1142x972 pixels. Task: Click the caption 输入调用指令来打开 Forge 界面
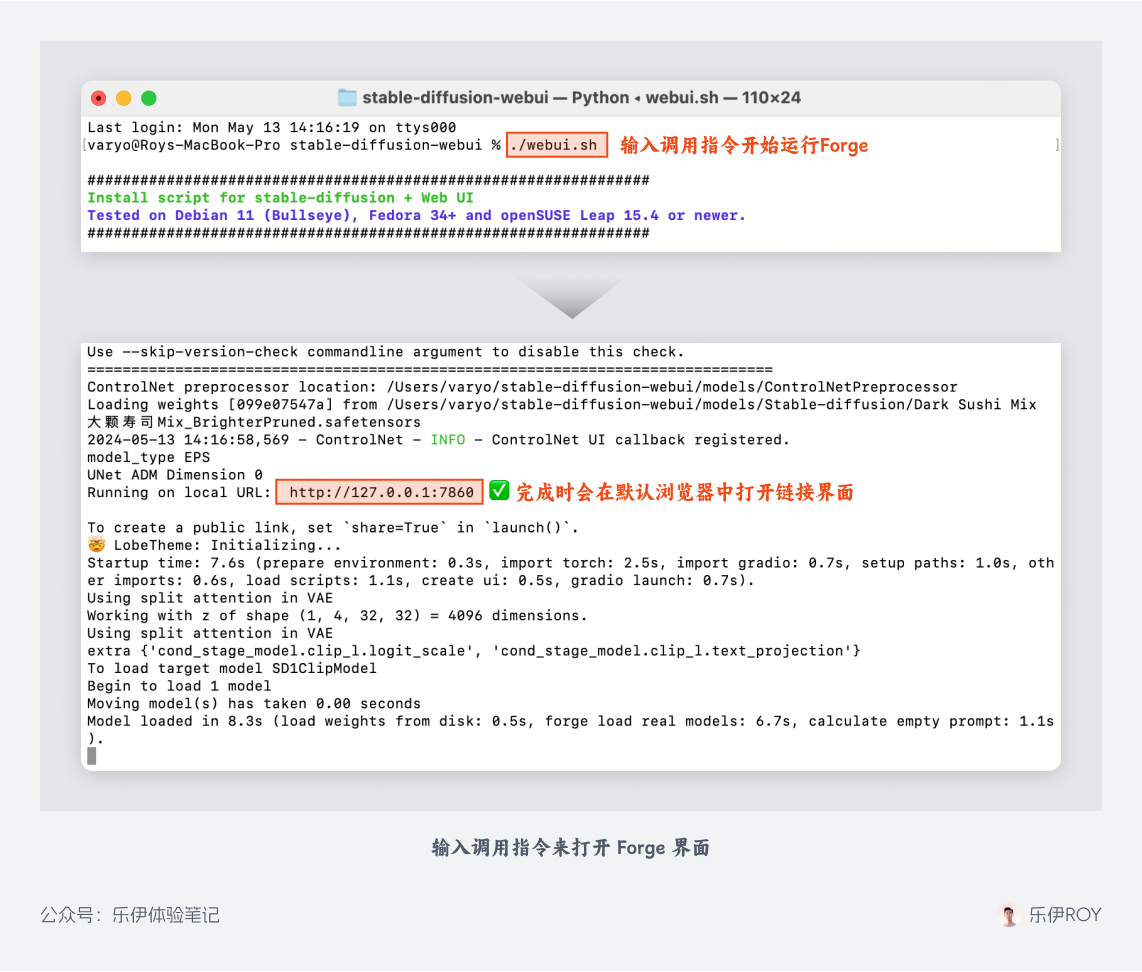(x=571, y=848)
